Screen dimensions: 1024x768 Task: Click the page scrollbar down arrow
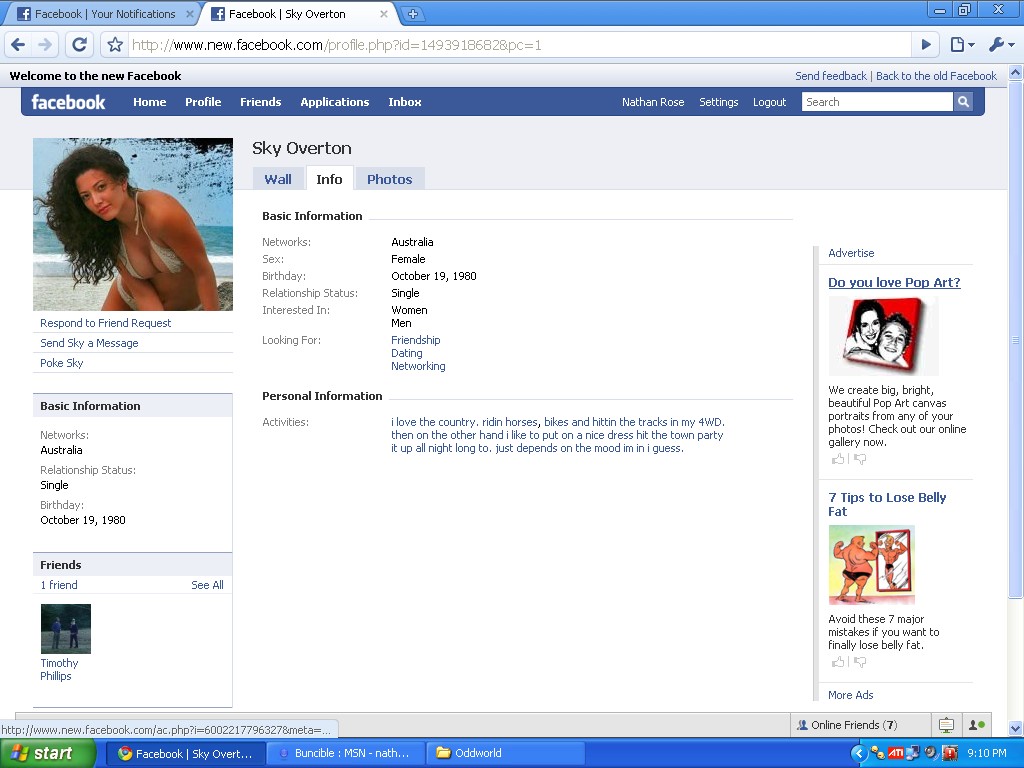click(1016, 728)
